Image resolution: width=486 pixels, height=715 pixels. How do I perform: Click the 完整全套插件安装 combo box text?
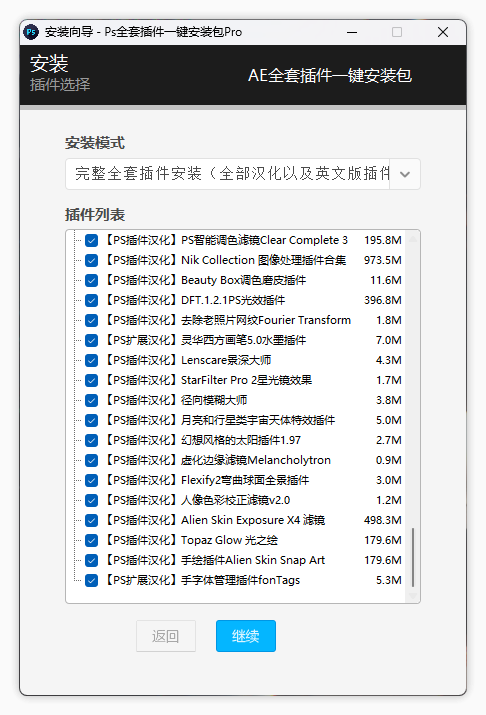(233, 174)
